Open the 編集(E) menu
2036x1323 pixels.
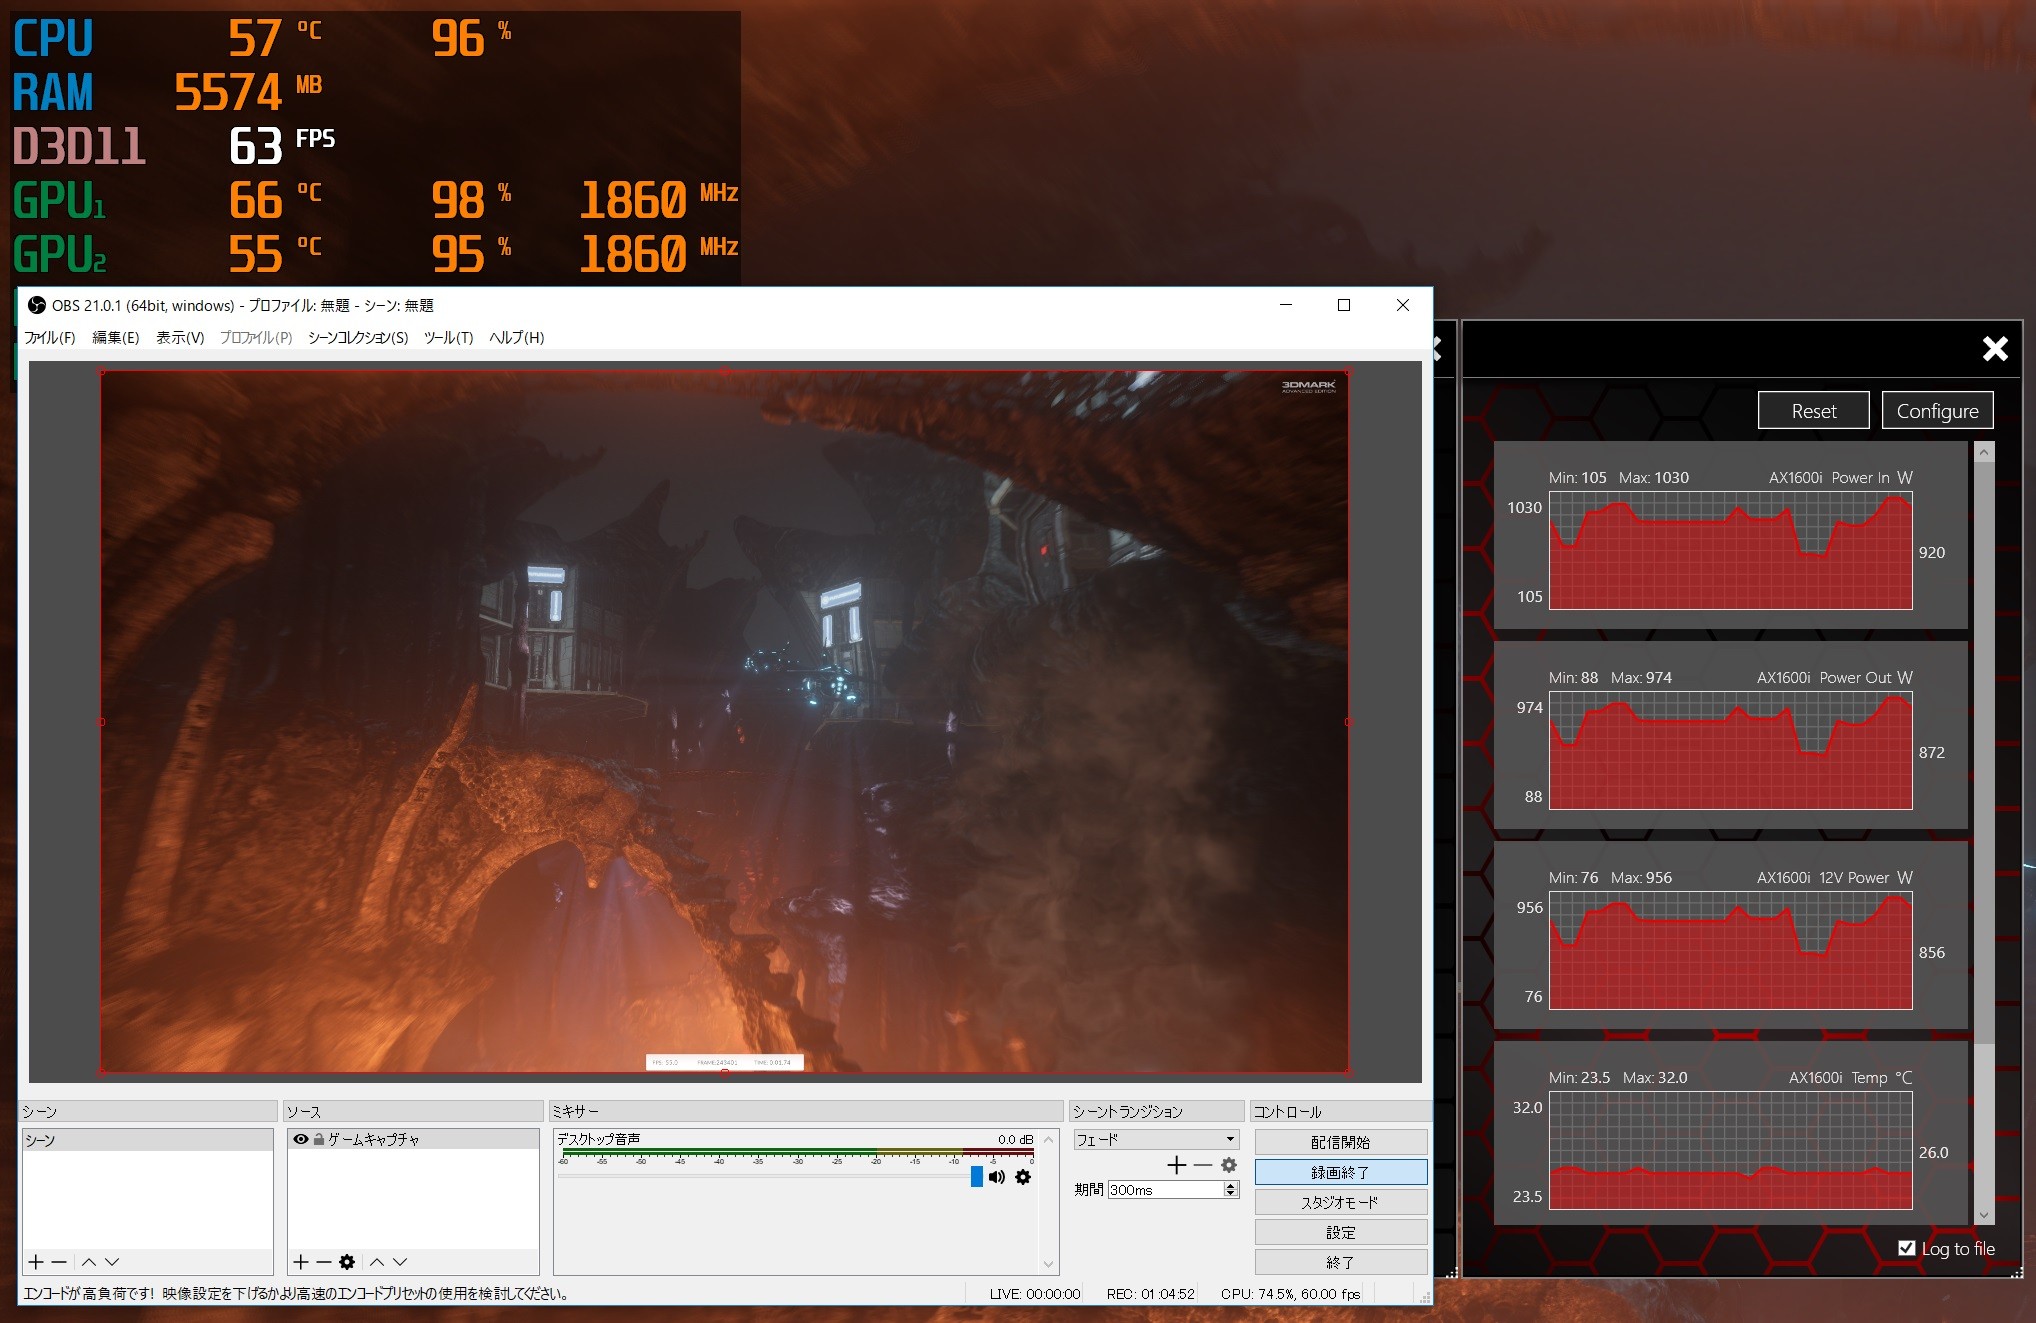pos(116,338)
